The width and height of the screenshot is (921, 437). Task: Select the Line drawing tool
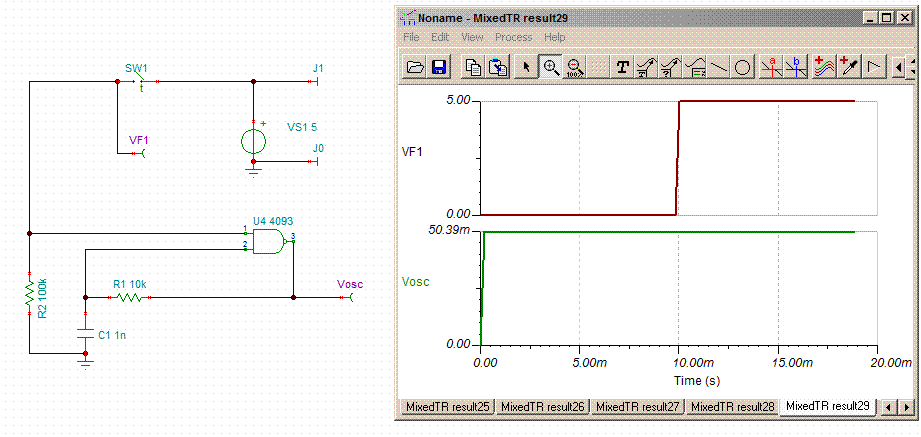(x=719, y=68)
